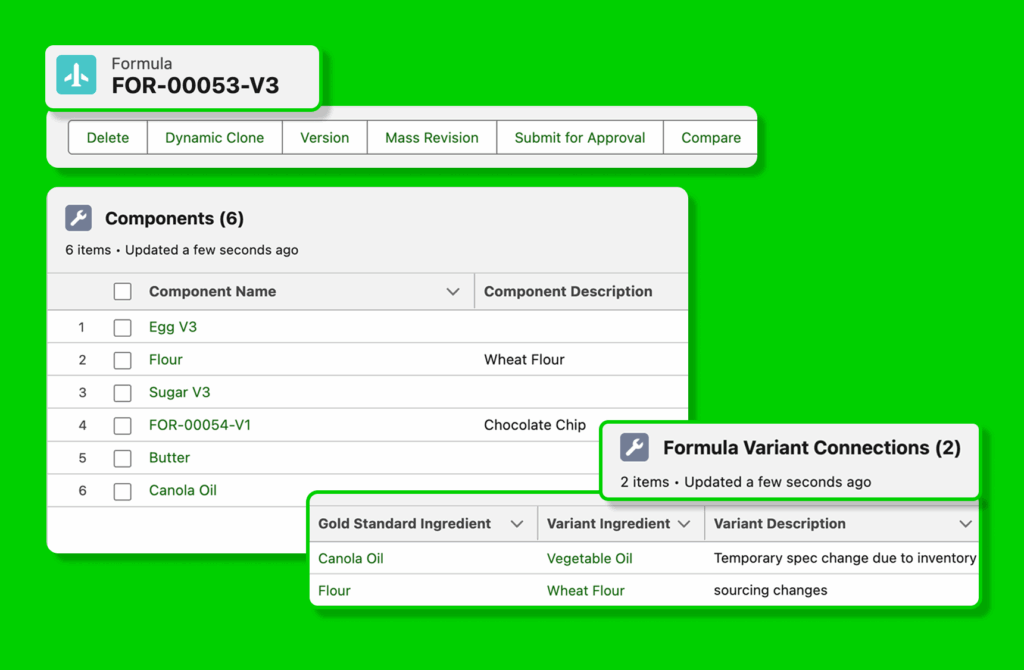
Task: Open the Component Name column dropdown
Action: coord(453,292)
